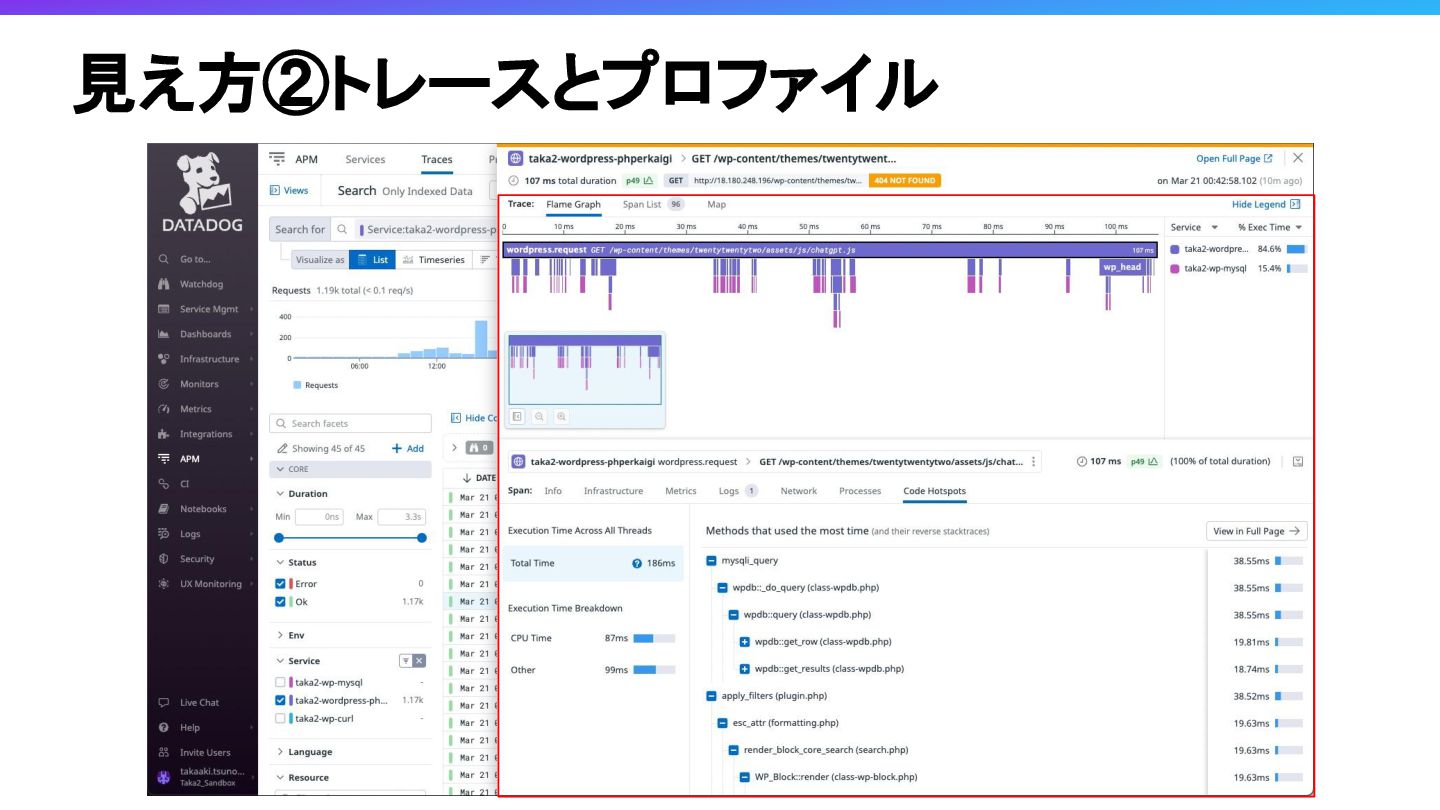
Task: Open Monitors in the sidebar
Action: tap(199, 384)
